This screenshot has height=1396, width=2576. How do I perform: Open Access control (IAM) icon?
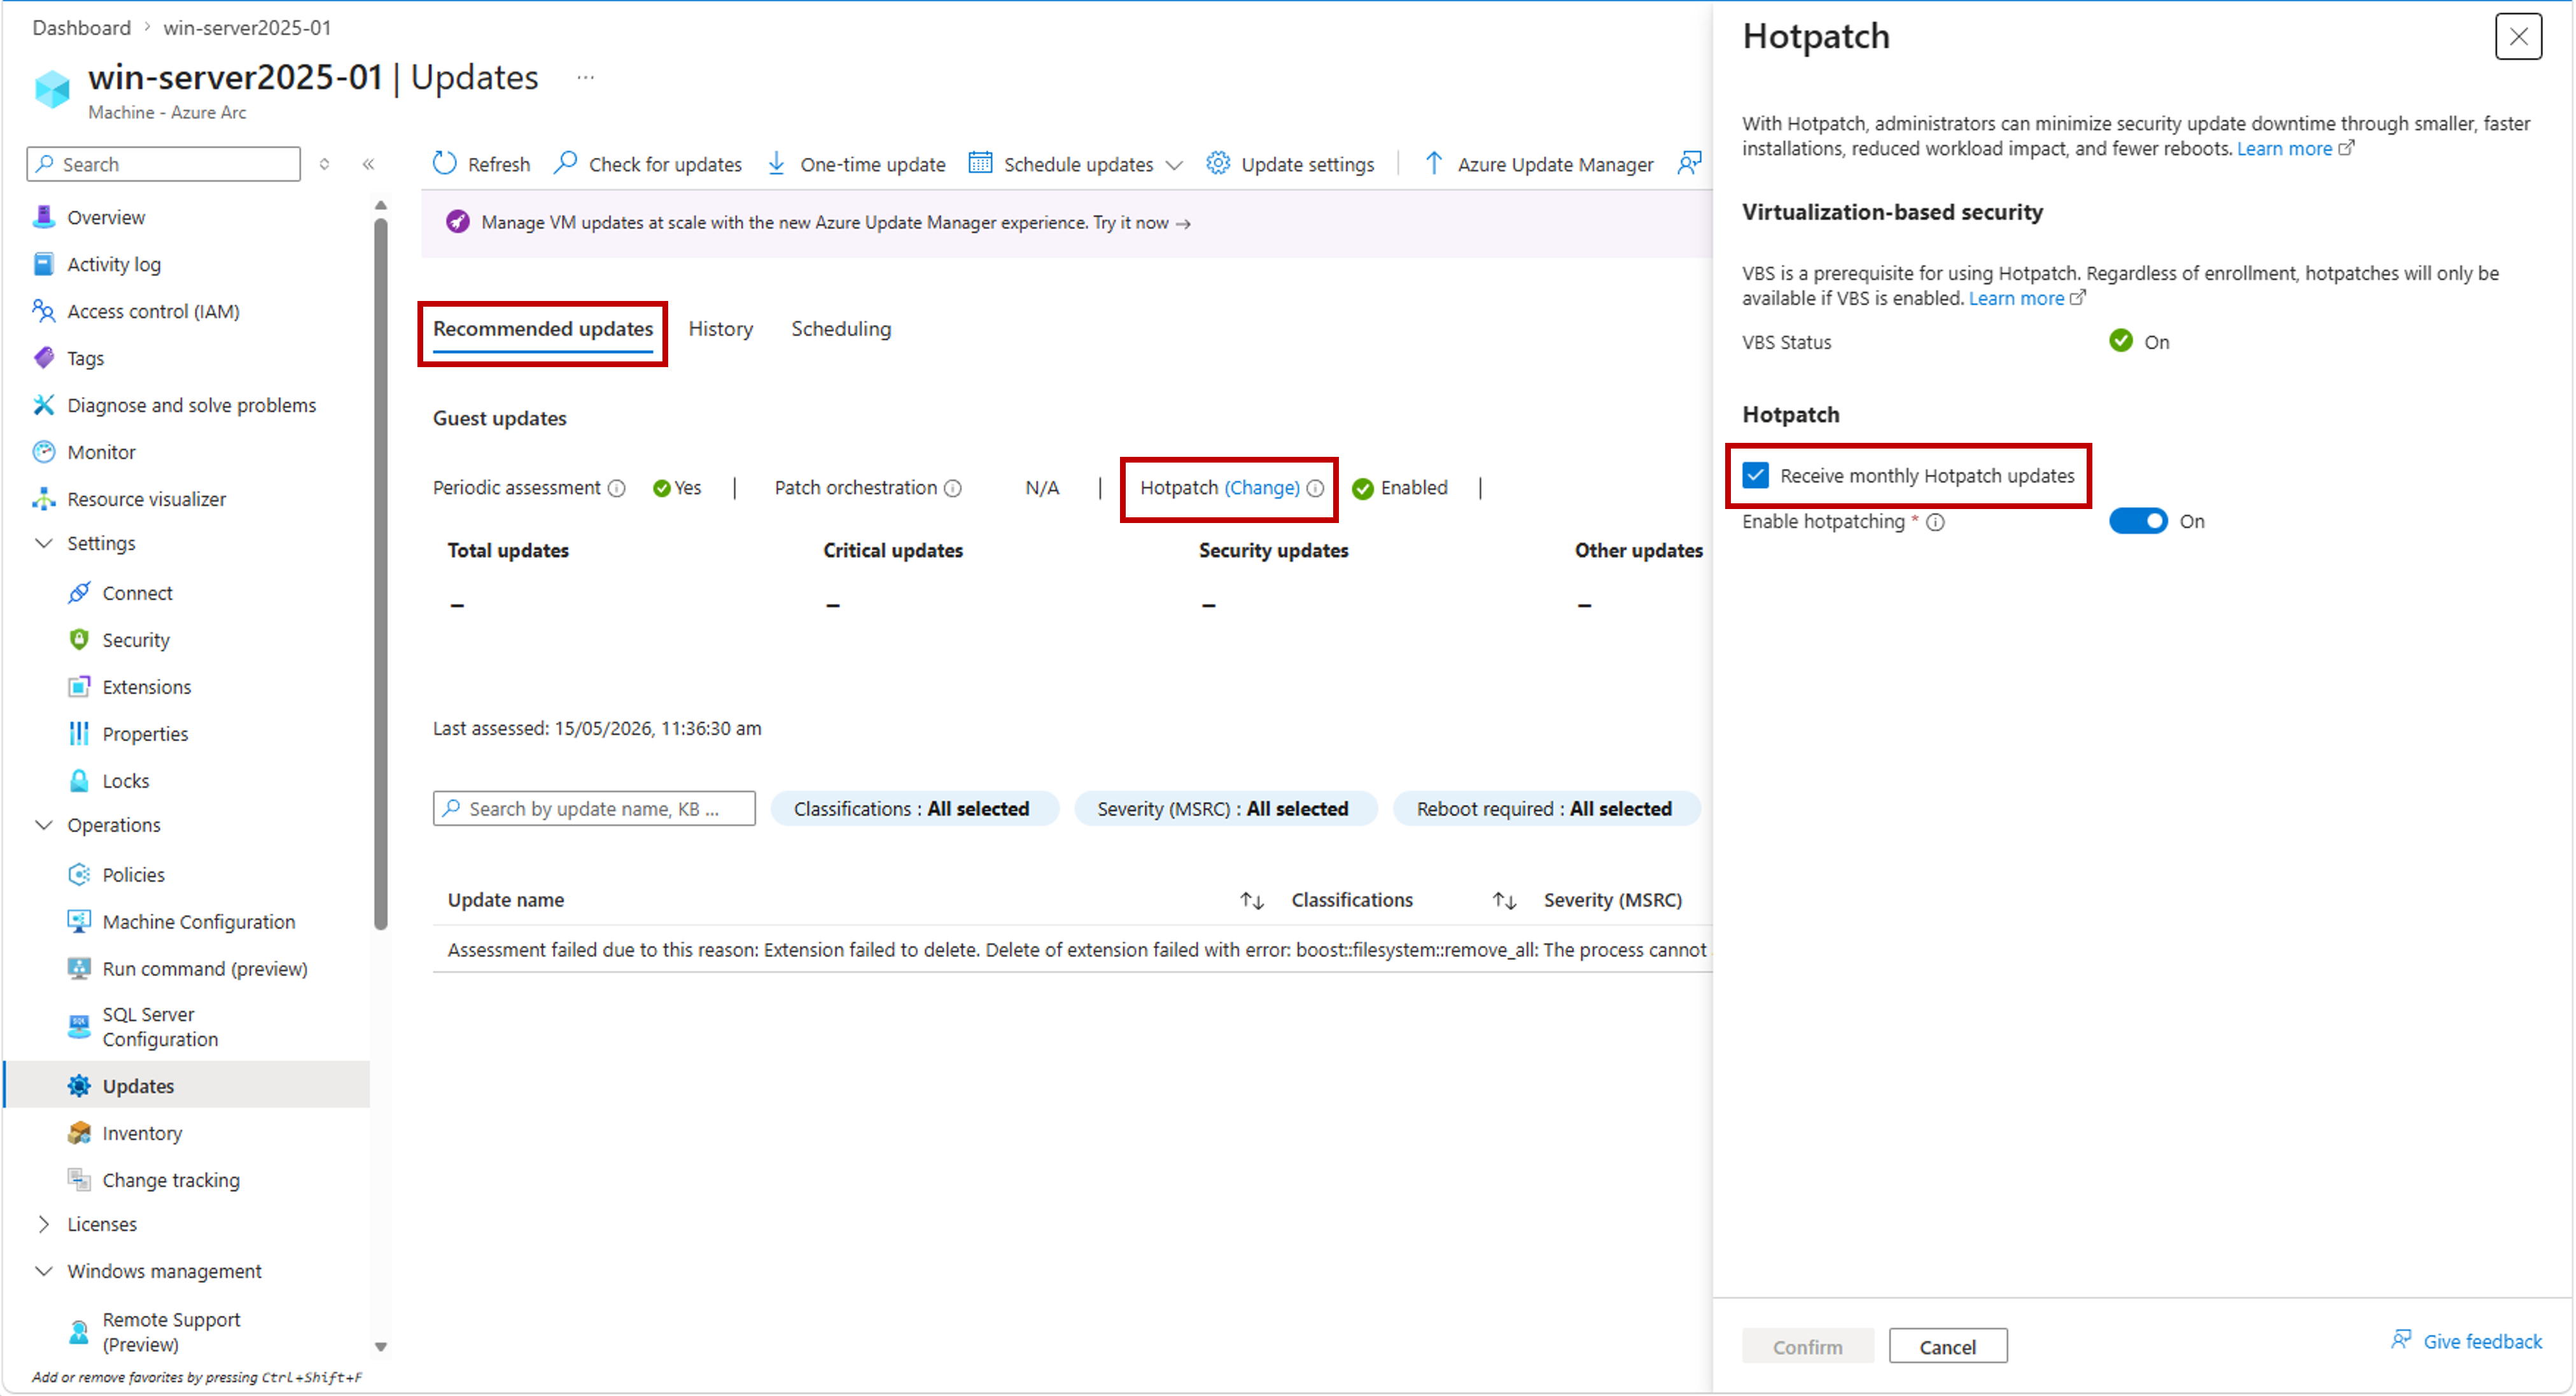coord(43,311)
